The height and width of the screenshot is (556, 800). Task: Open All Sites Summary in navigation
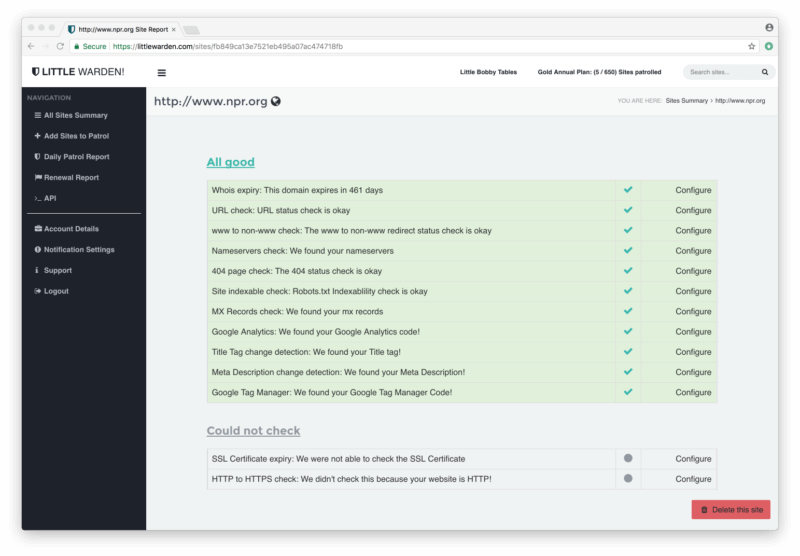pyautogui.click(x=71, y=115)
